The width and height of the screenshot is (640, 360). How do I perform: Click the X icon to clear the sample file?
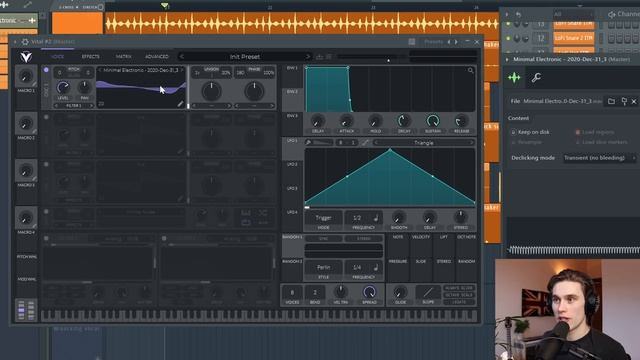(634, 101)
